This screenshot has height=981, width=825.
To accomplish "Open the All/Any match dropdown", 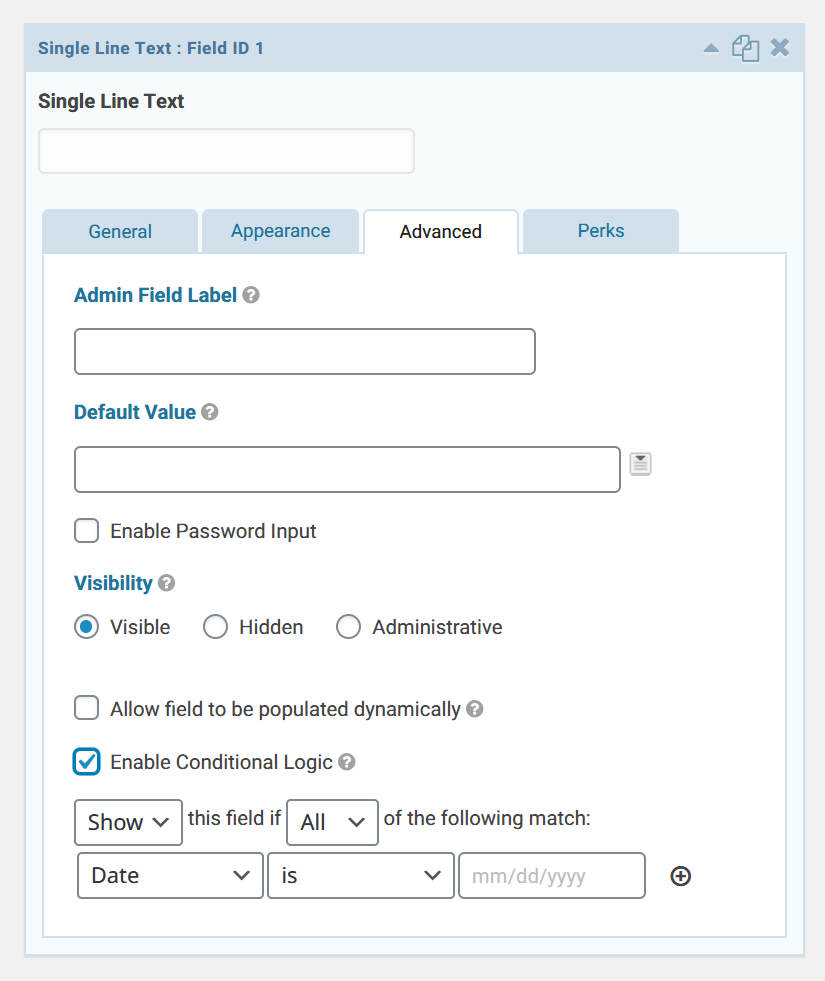I will pos(332,822).
